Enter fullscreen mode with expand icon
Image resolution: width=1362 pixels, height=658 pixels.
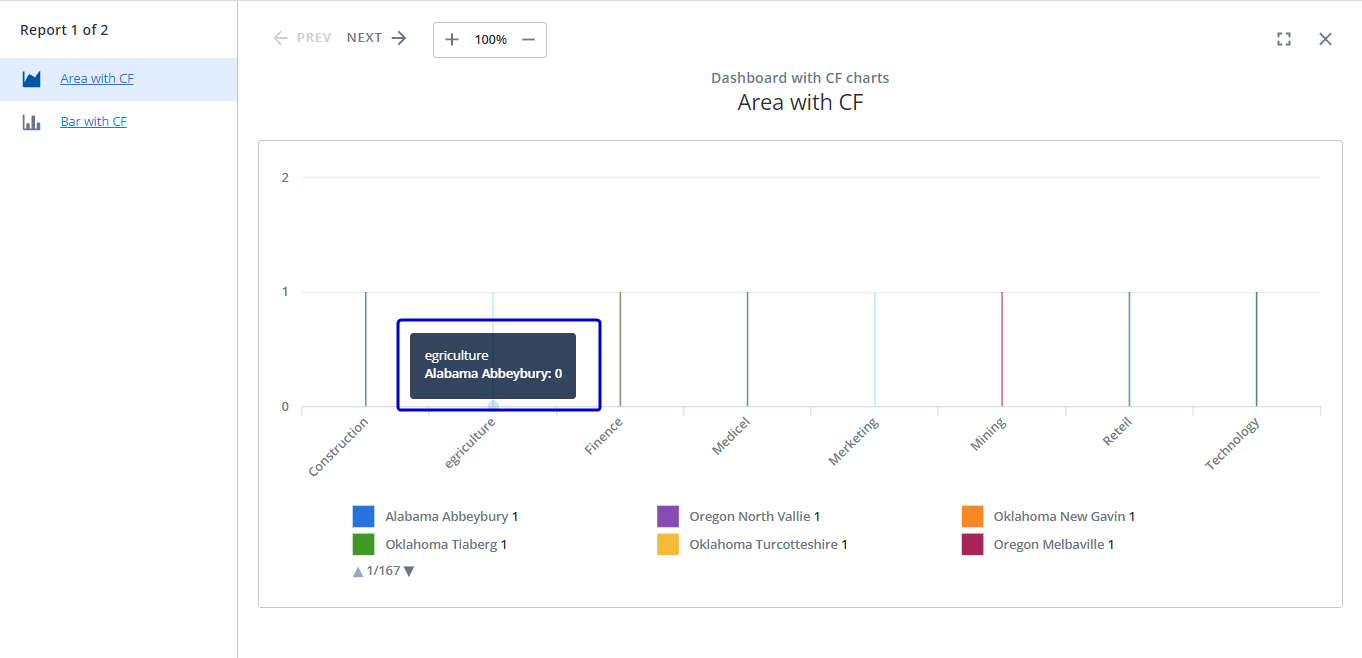point(1284,39)
